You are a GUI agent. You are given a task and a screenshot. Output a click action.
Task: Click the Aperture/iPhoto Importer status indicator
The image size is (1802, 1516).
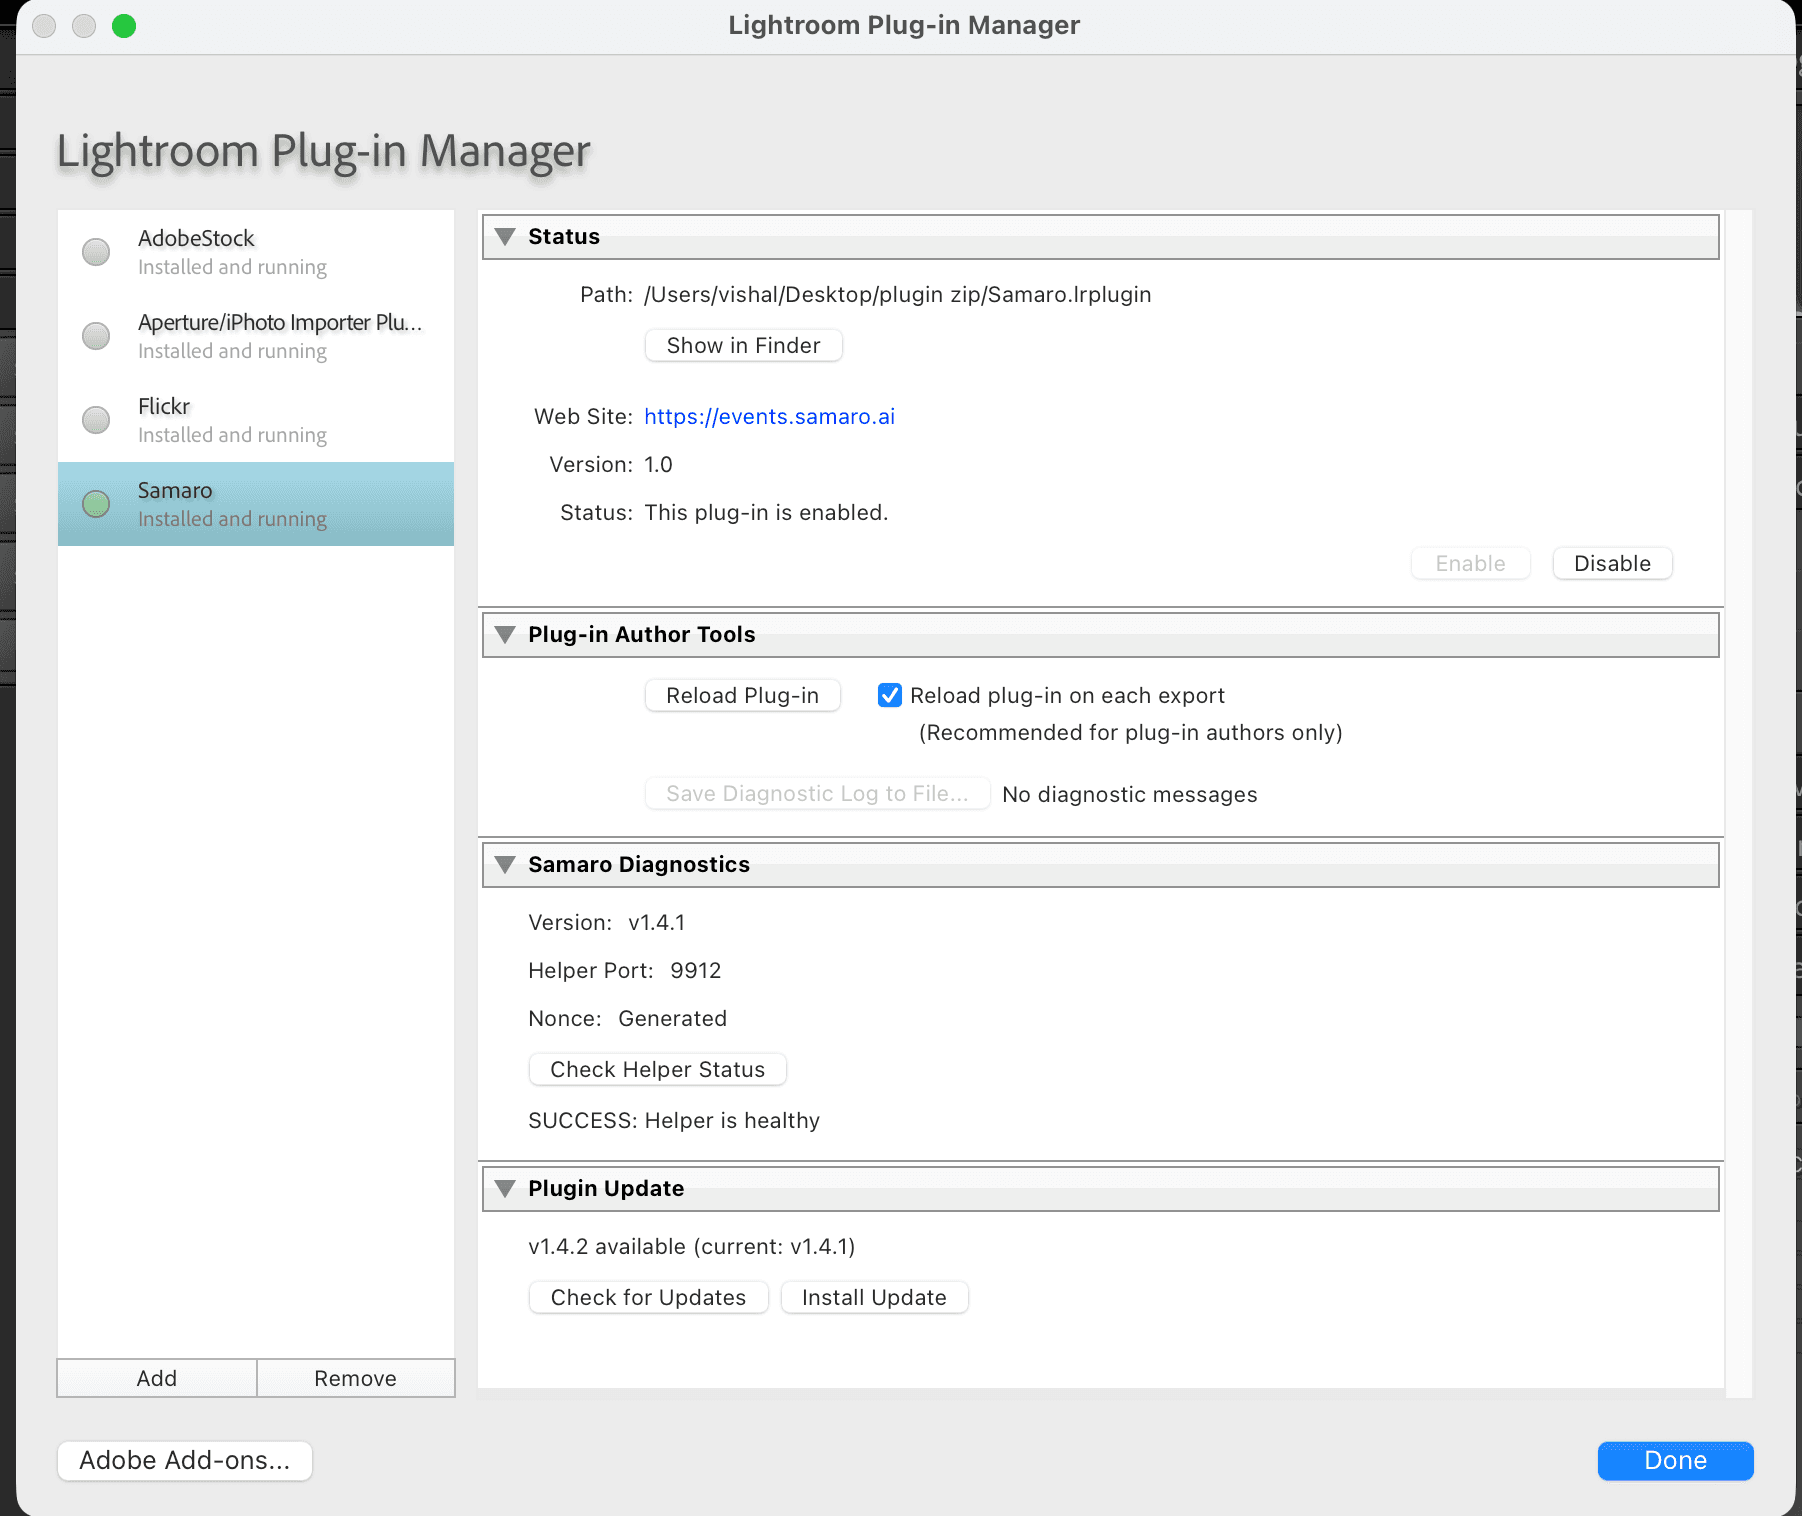pyautogui.click(x=96, y=336)
